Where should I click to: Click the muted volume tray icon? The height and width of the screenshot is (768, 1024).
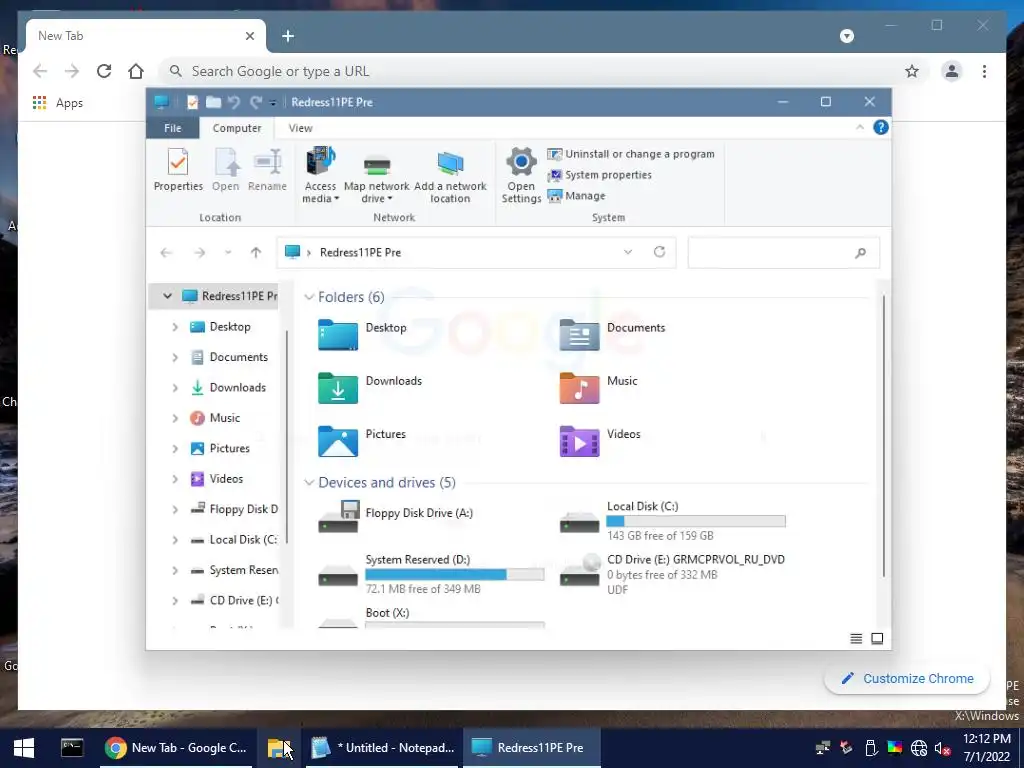click(x=942, y=748)
